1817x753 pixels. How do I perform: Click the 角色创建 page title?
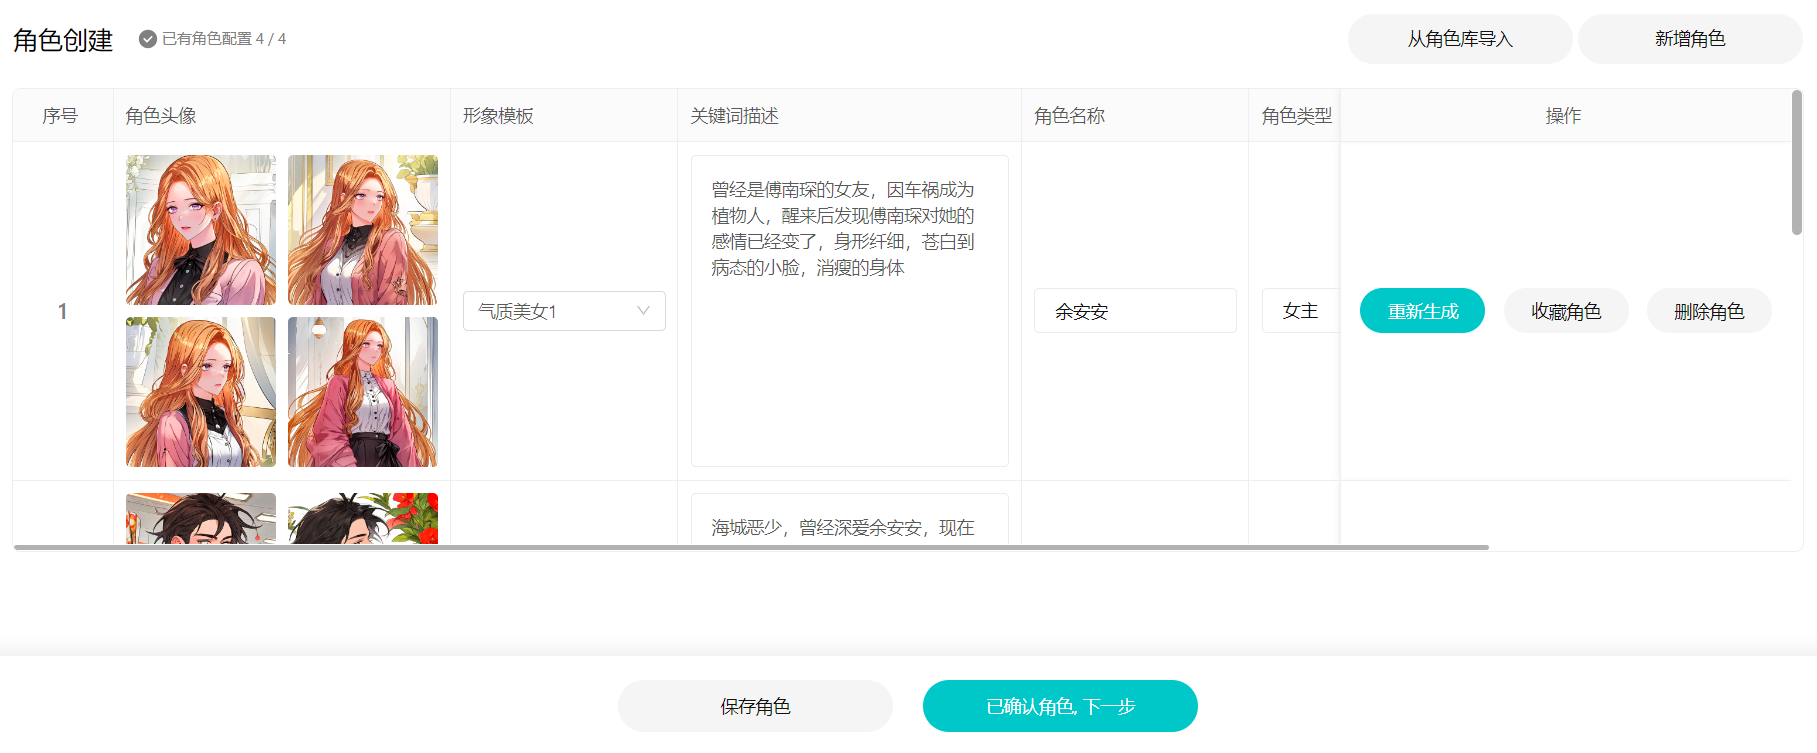tap(63, 40)
